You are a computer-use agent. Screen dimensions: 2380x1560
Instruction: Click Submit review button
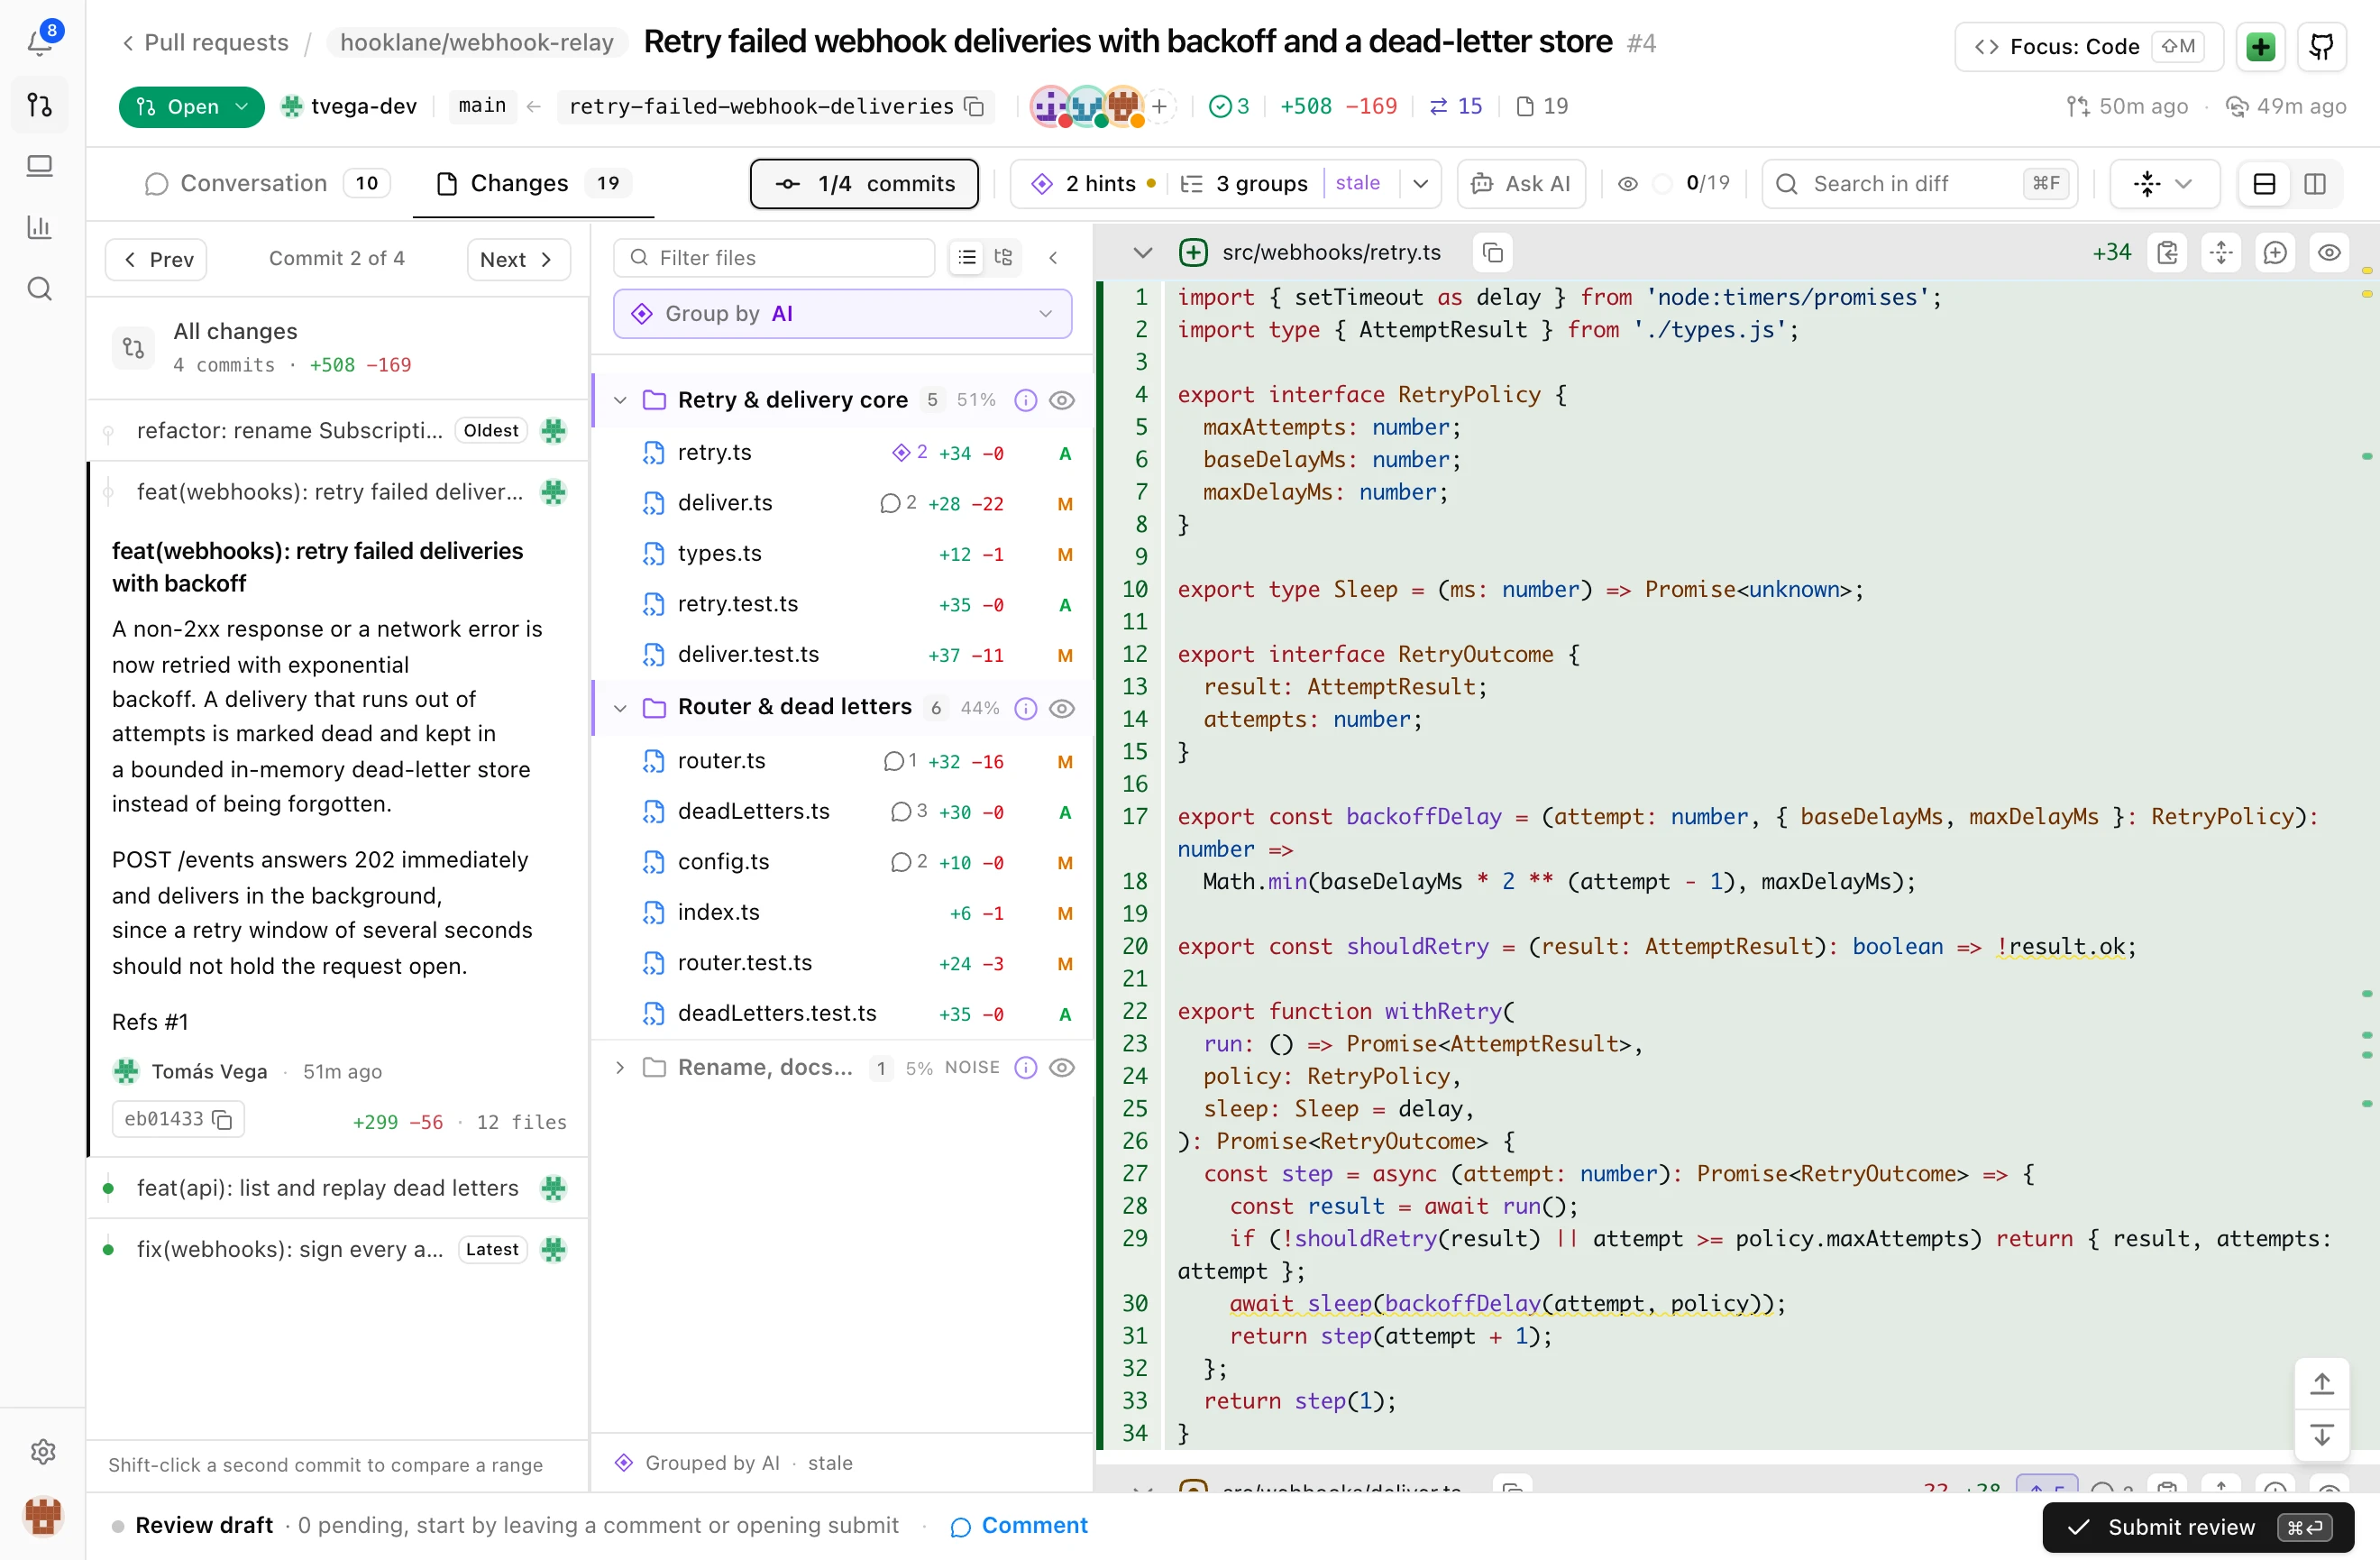tap(2198, 1527)
